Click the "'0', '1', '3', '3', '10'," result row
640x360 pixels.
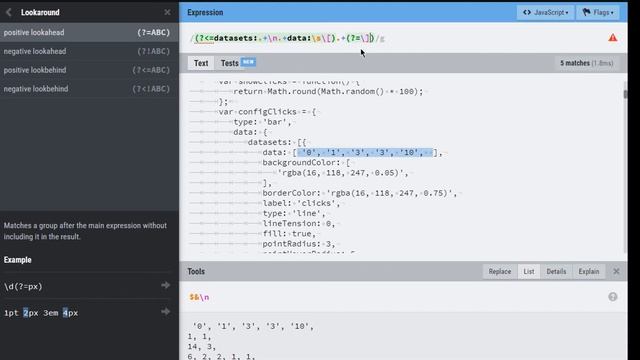tap(253, 327)
